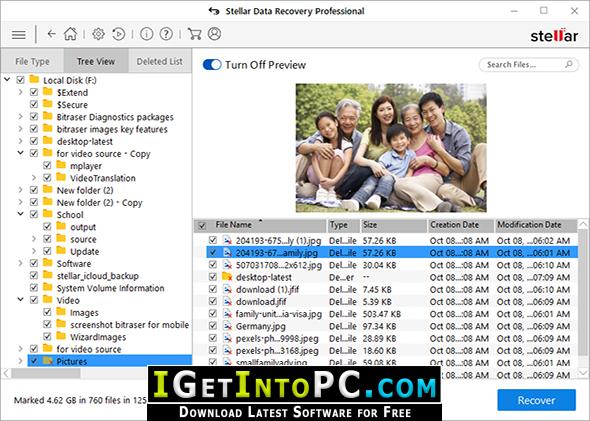The width and height of the screenshot is (590, 421).
Task: Expand the VideoTranslation folder node
Action: click(x=34, y=178)
